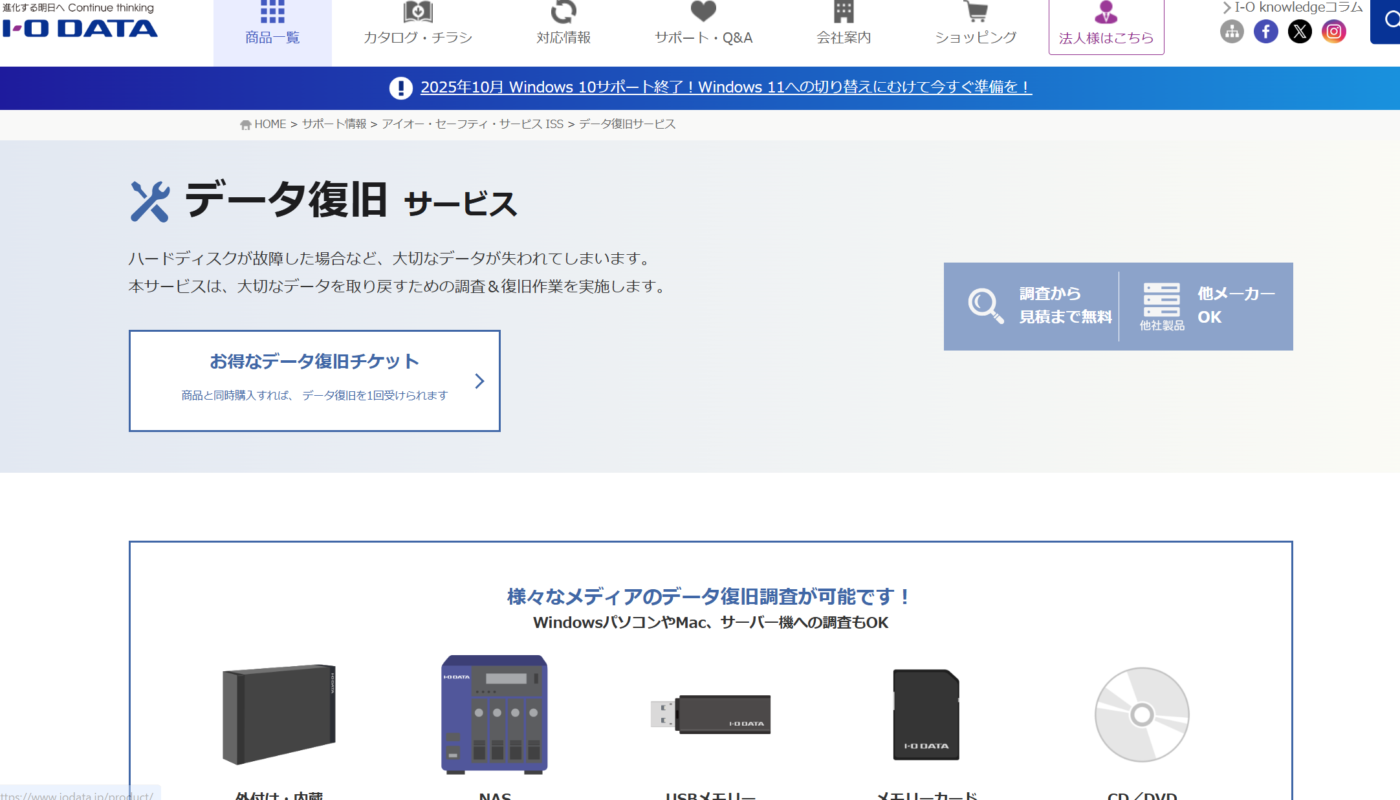Click the カタログ・チラシ catalog icon

[x=416, y=12]
